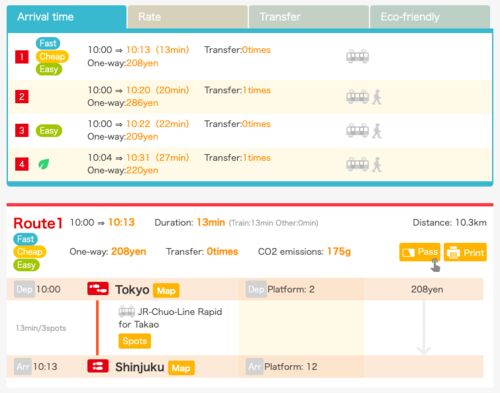Click the Easy tag in route 1 row
This screenshot has height=393, width=500.
(49, 69)
